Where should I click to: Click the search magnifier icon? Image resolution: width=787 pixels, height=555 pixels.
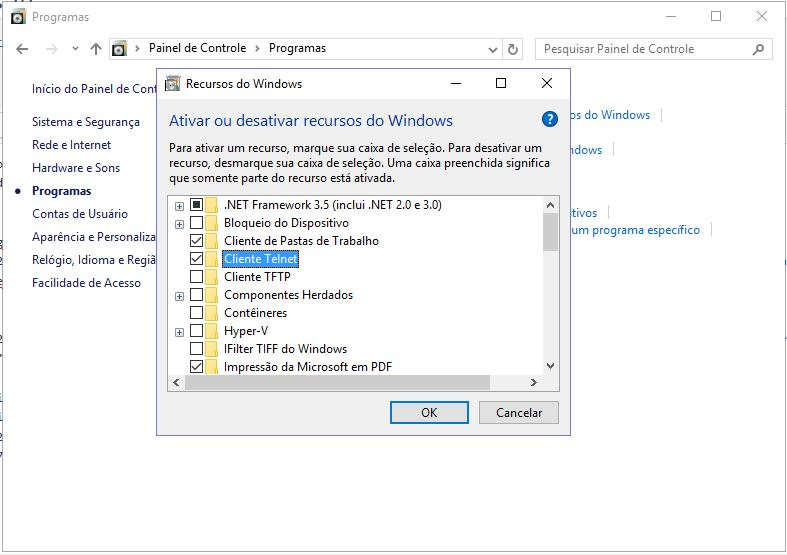click(759, 48)
